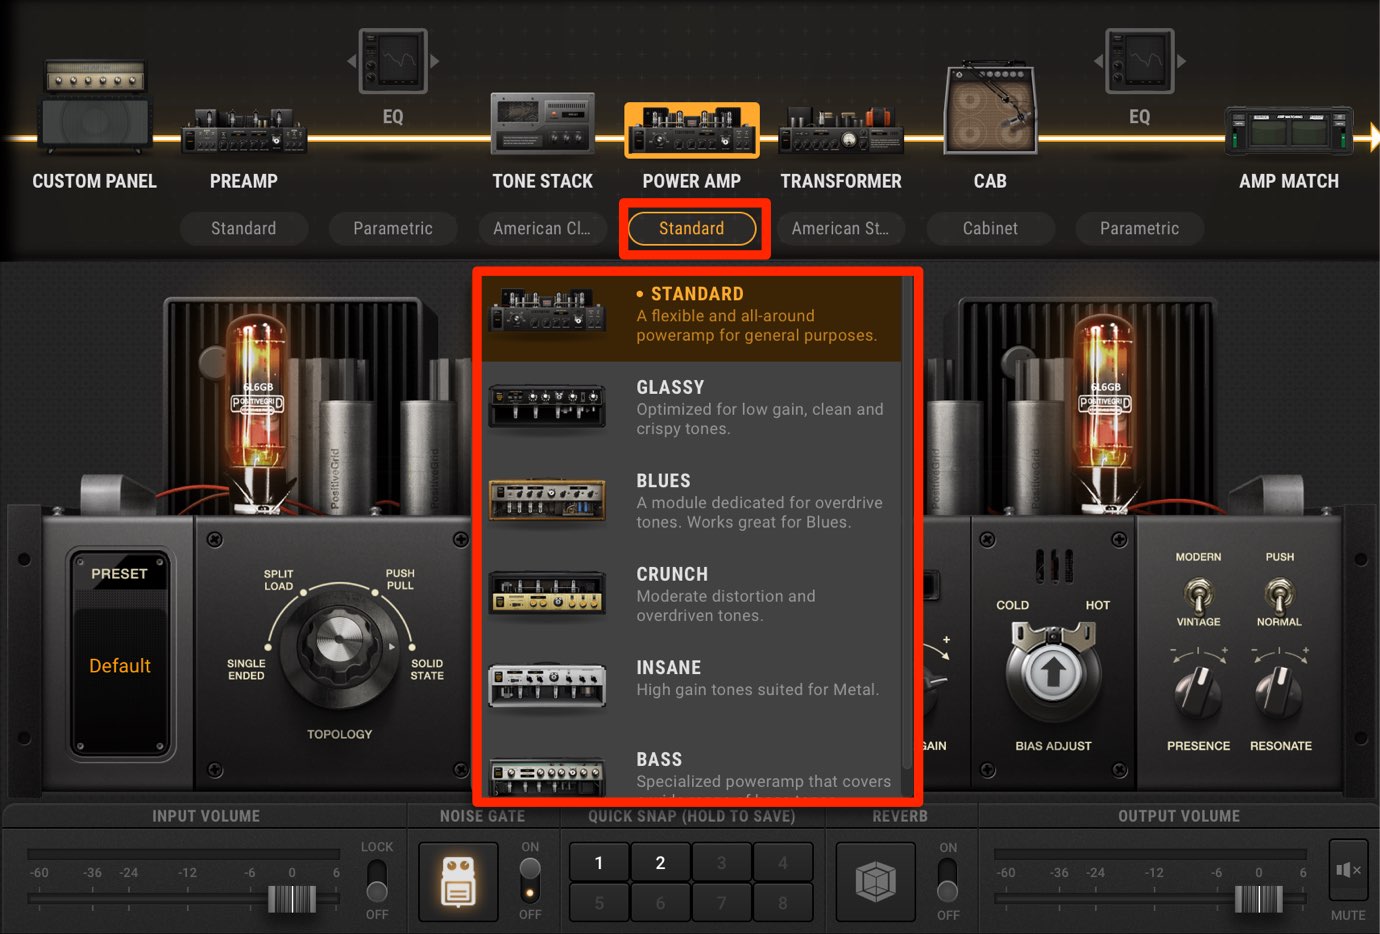Choose the Crunch power amp option

(692, 594)
